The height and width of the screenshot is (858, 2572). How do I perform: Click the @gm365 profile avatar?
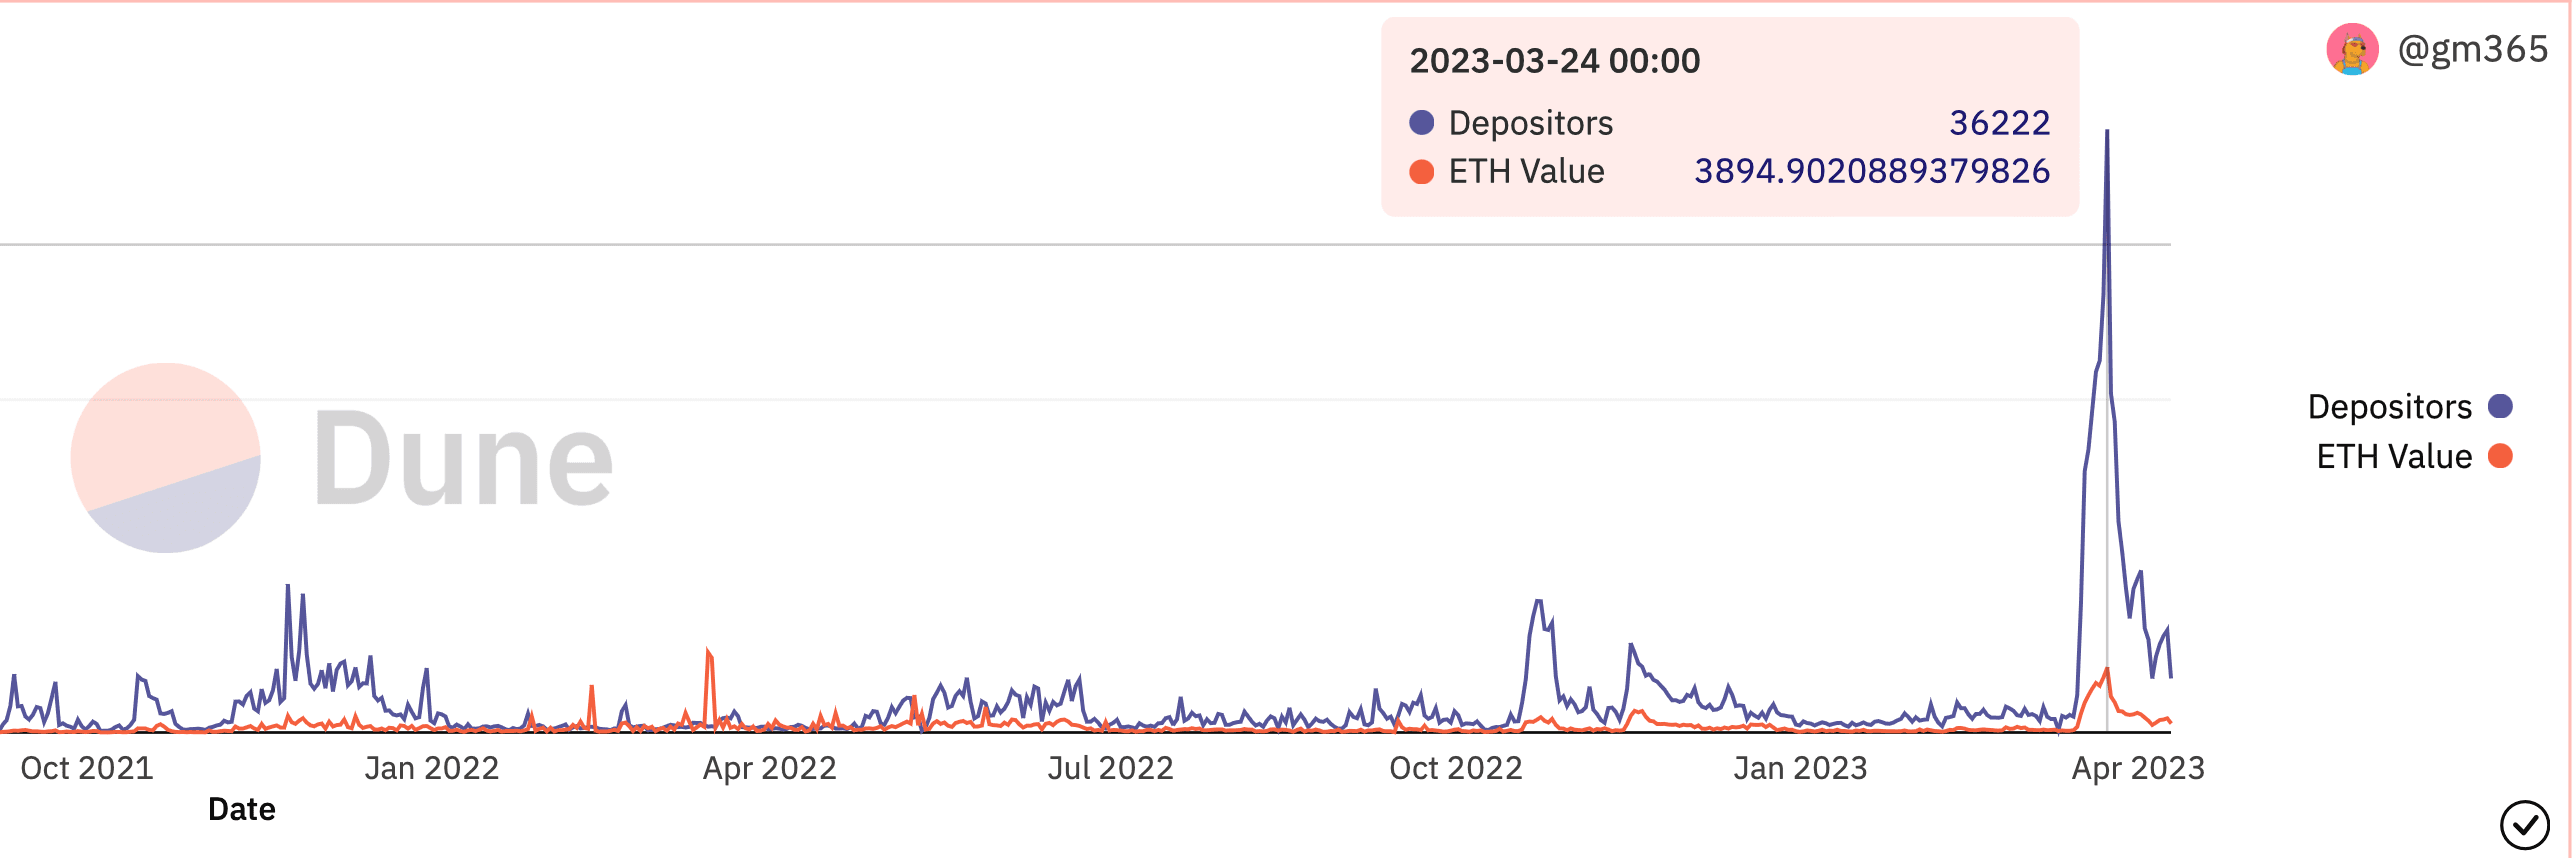[x=2351, y=49]
